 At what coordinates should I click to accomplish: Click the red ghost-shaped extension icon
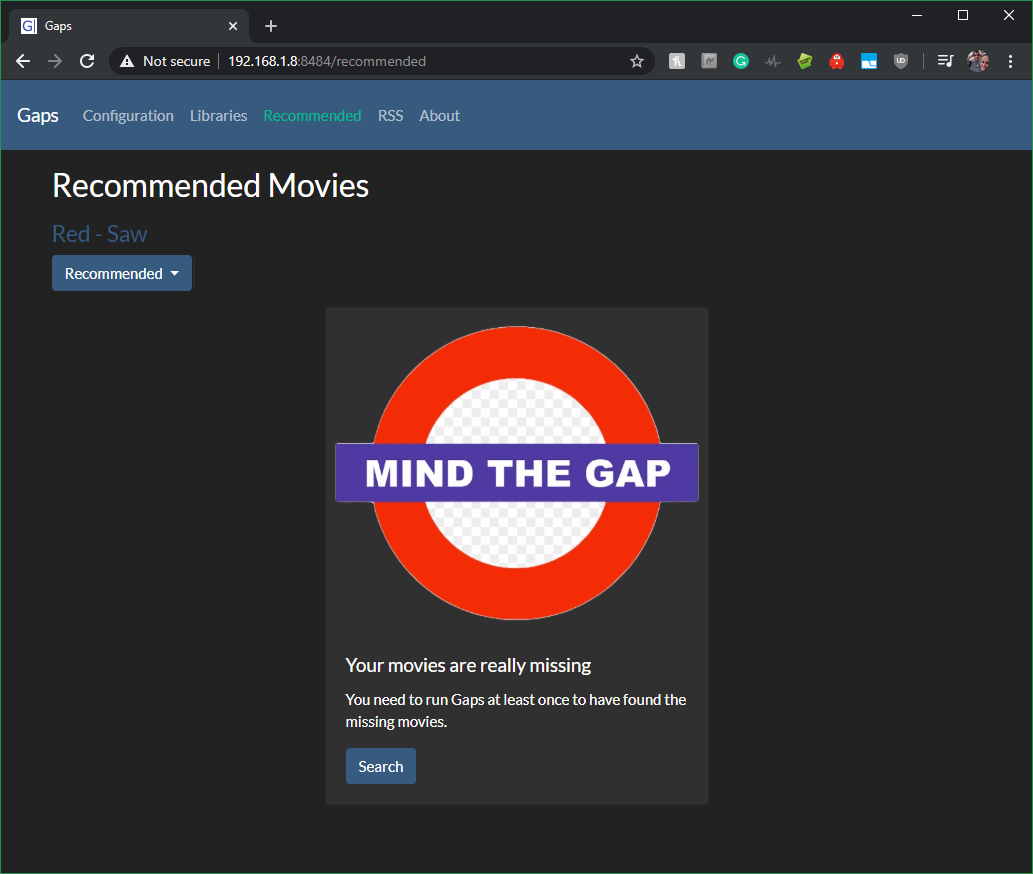837,61
